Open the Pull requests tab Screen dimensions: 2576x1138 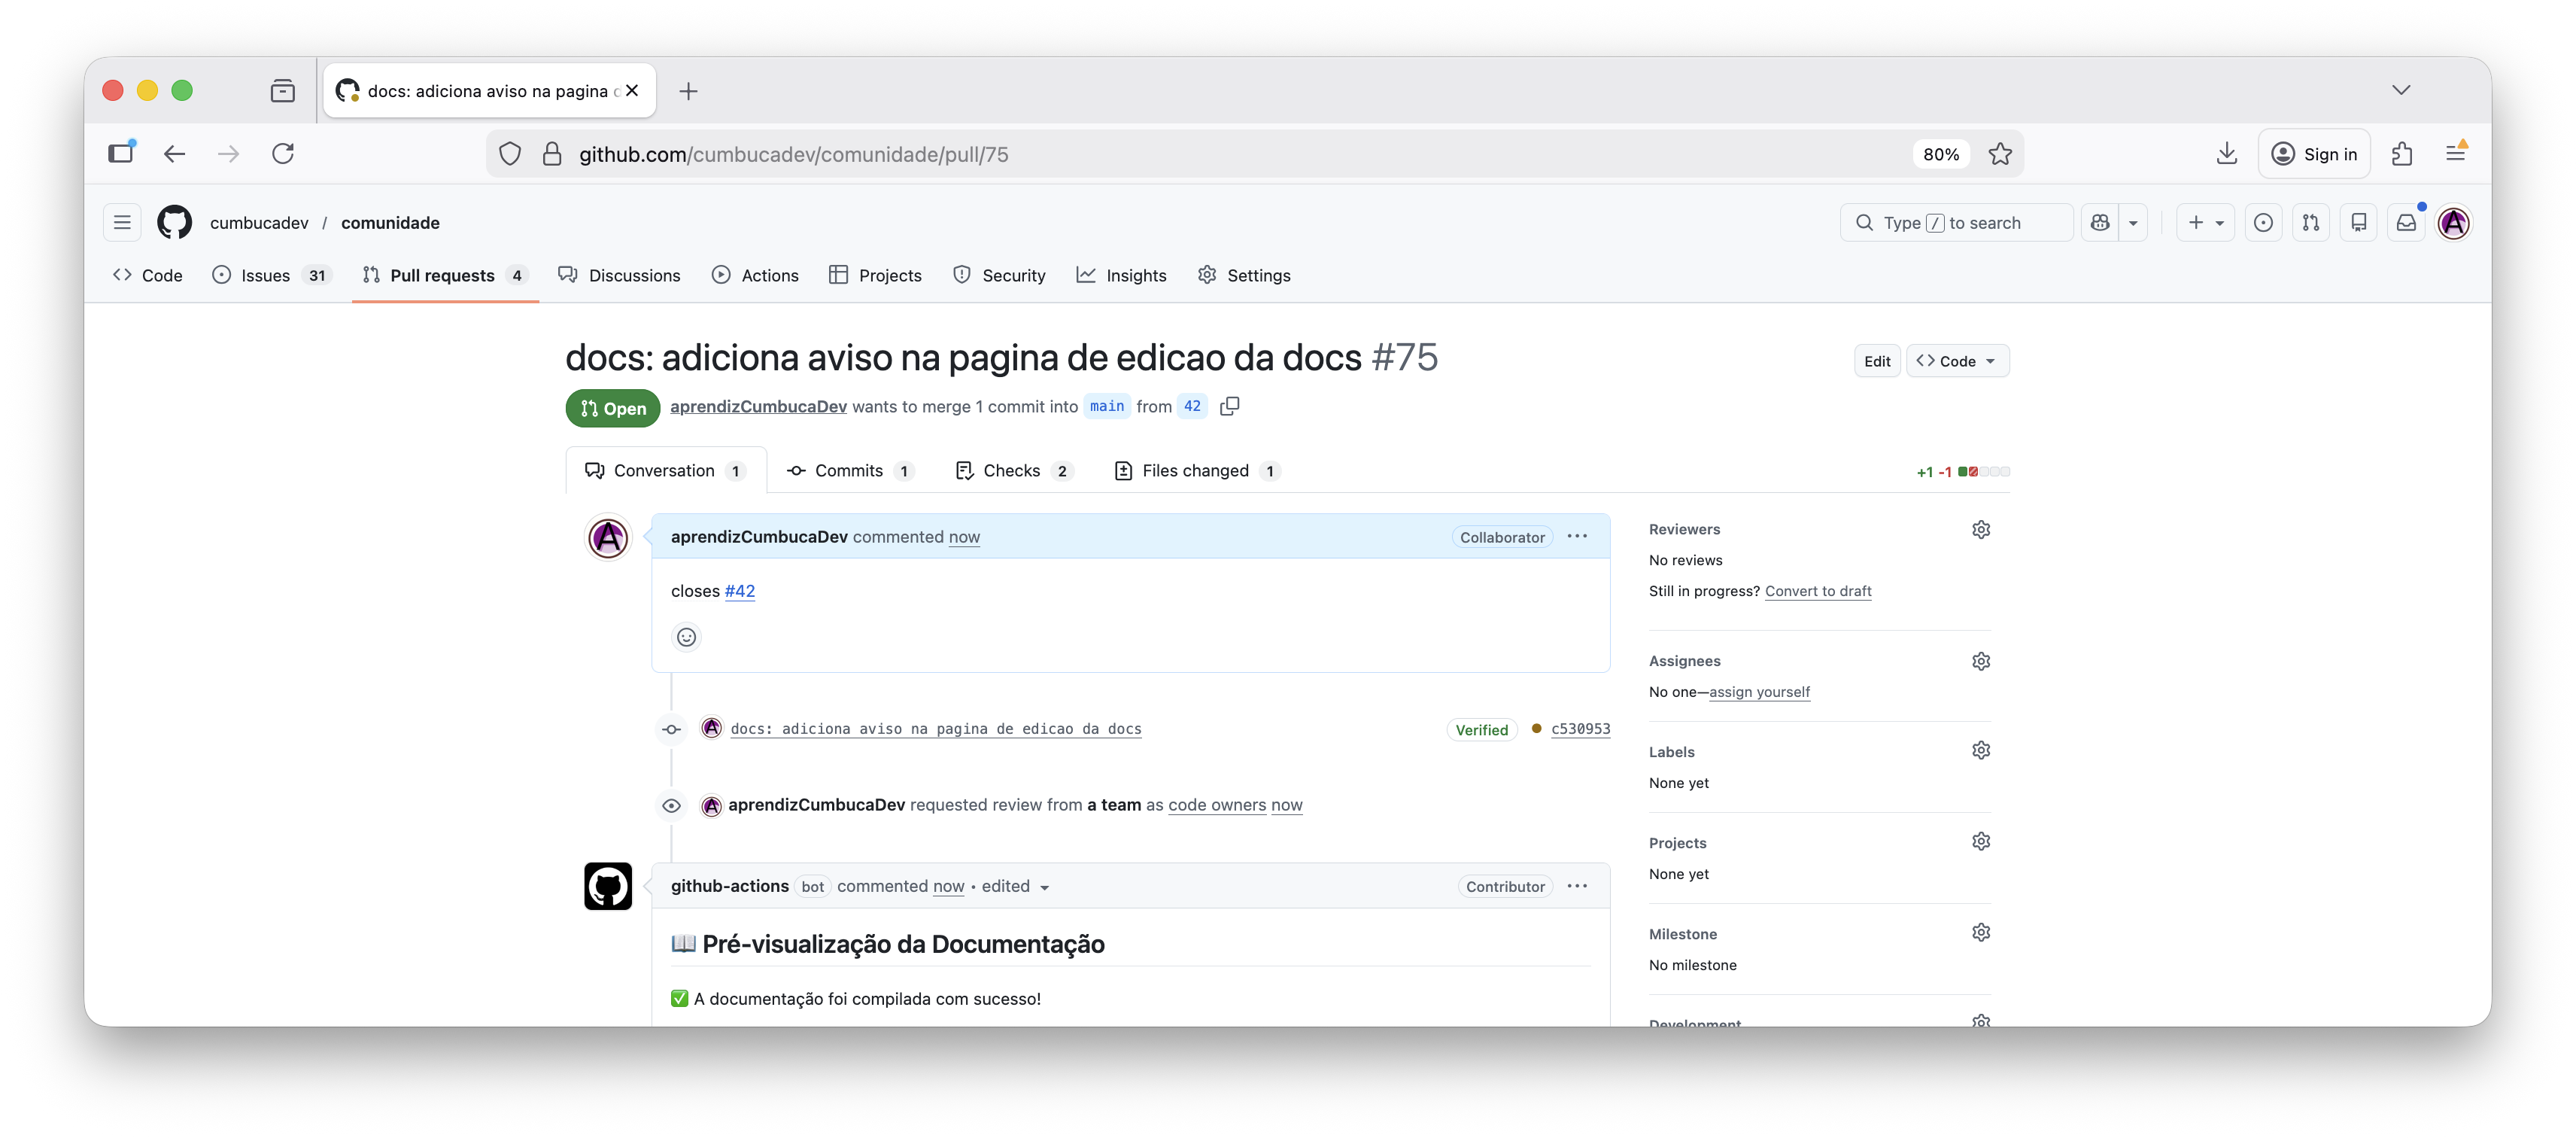tap(445, 275)
